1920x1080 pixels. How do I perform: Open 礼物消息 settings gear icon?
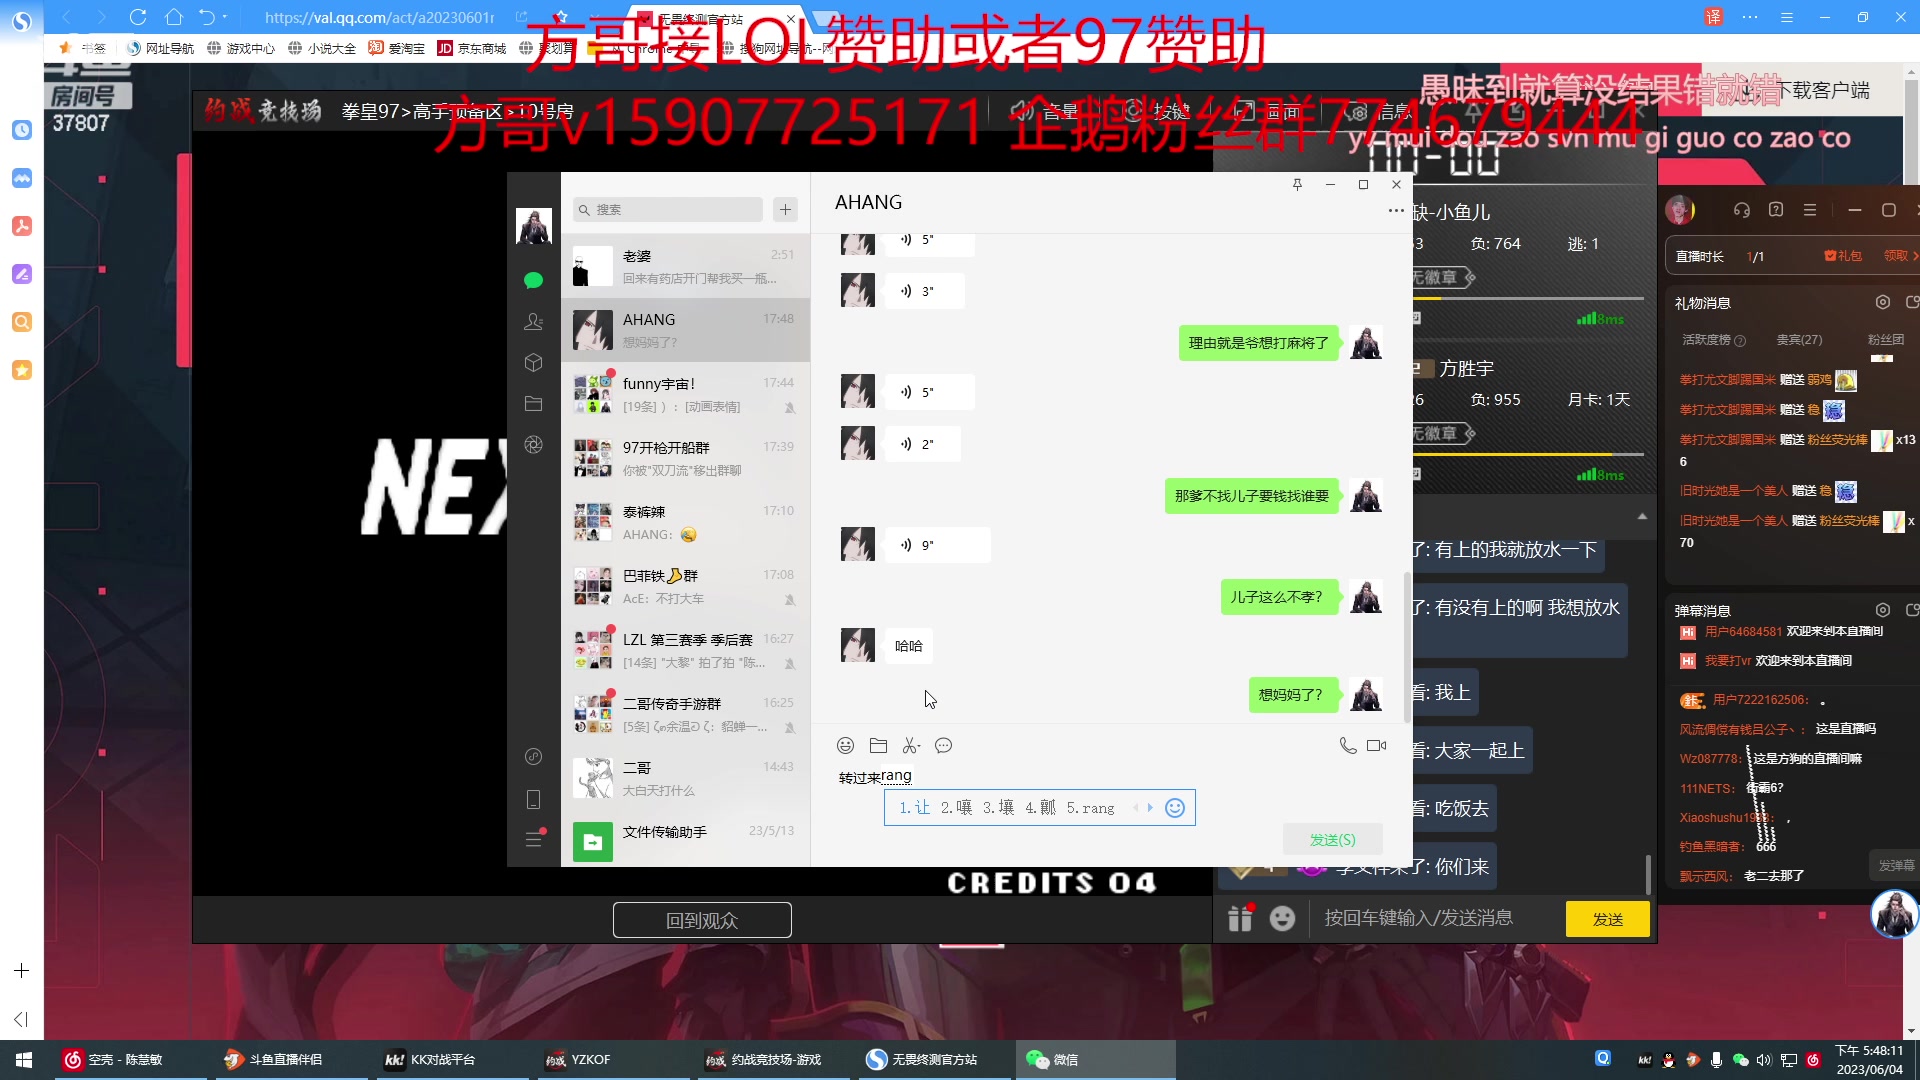click(1883, 302)
